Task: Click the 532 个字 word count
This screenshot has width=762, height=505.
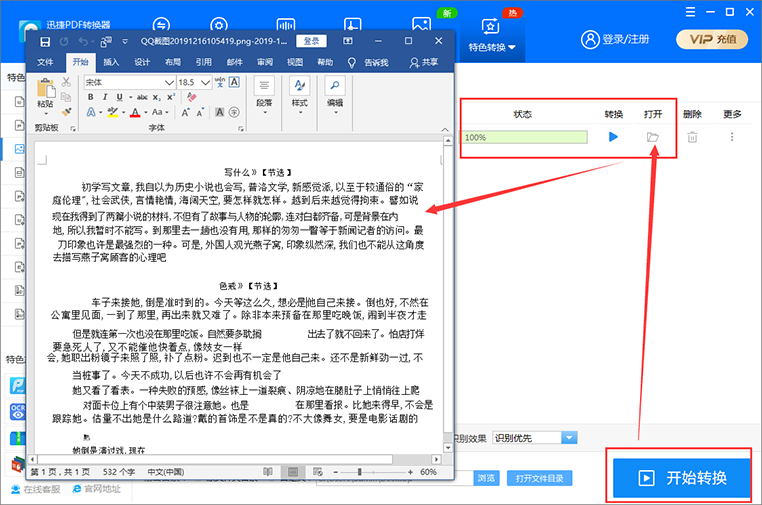Action: click(x=119, y=472)
